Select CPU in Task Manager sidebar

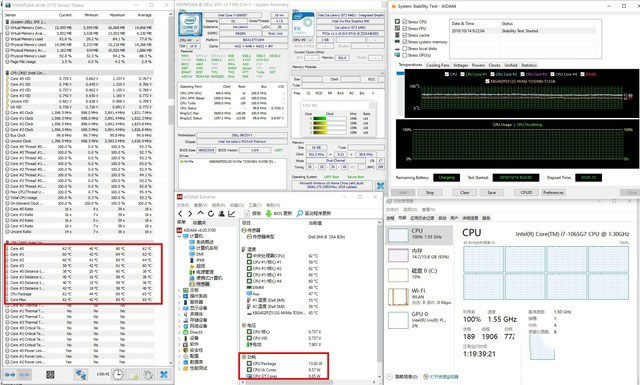pos(419,234)
